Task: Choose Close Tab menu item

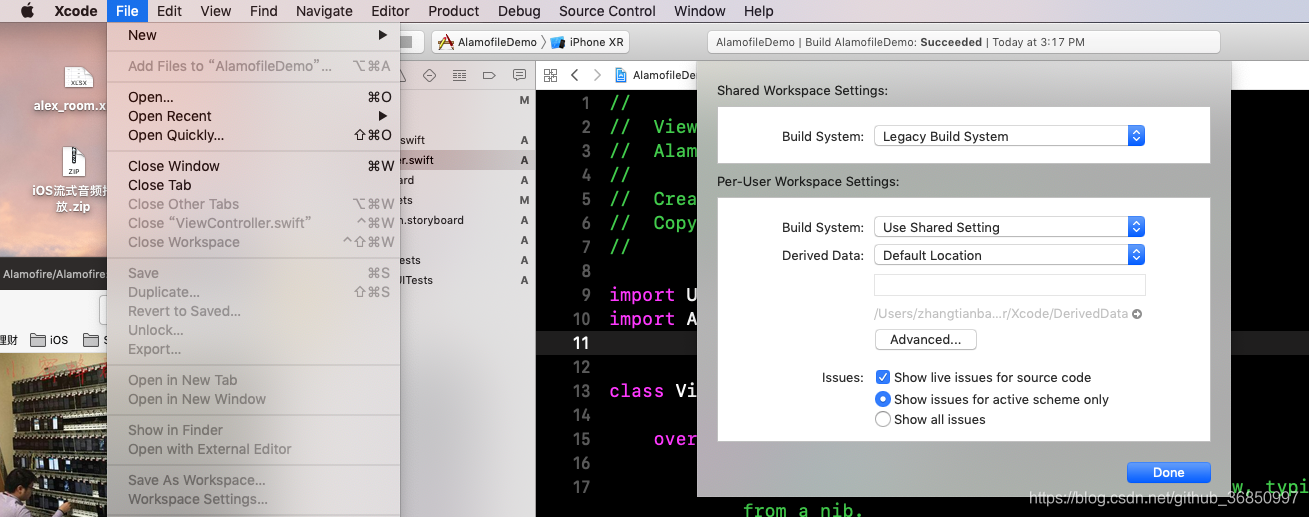Action: pos(253,185)
